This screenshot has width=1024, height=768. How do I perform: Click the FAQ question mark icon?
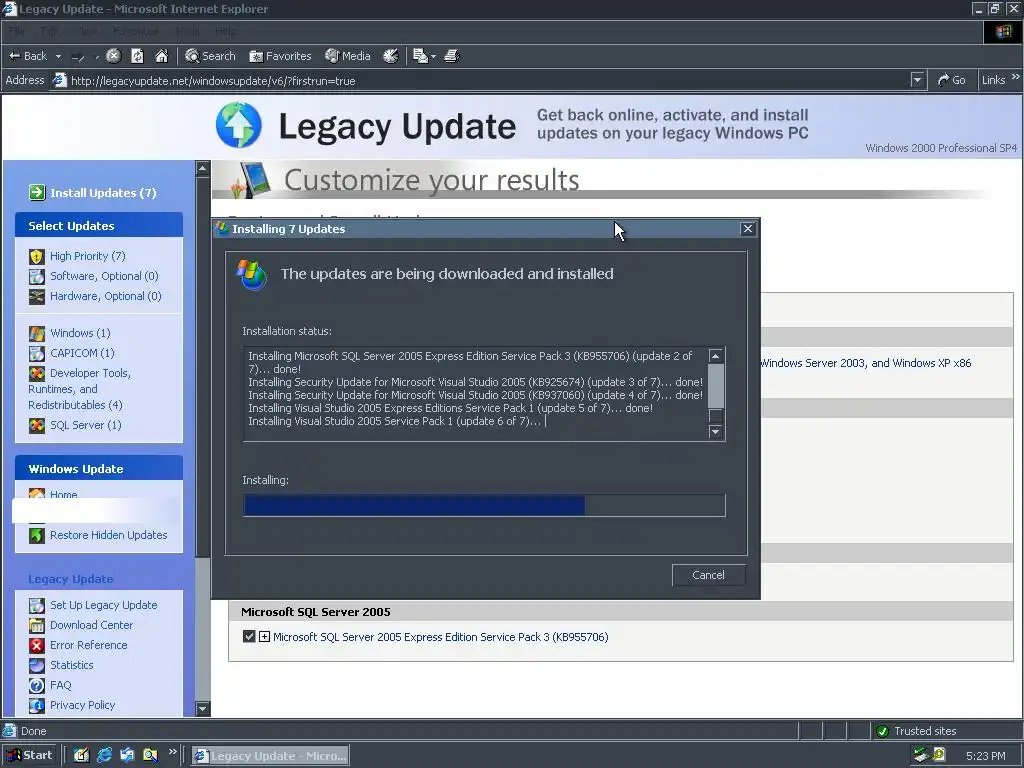37,685
